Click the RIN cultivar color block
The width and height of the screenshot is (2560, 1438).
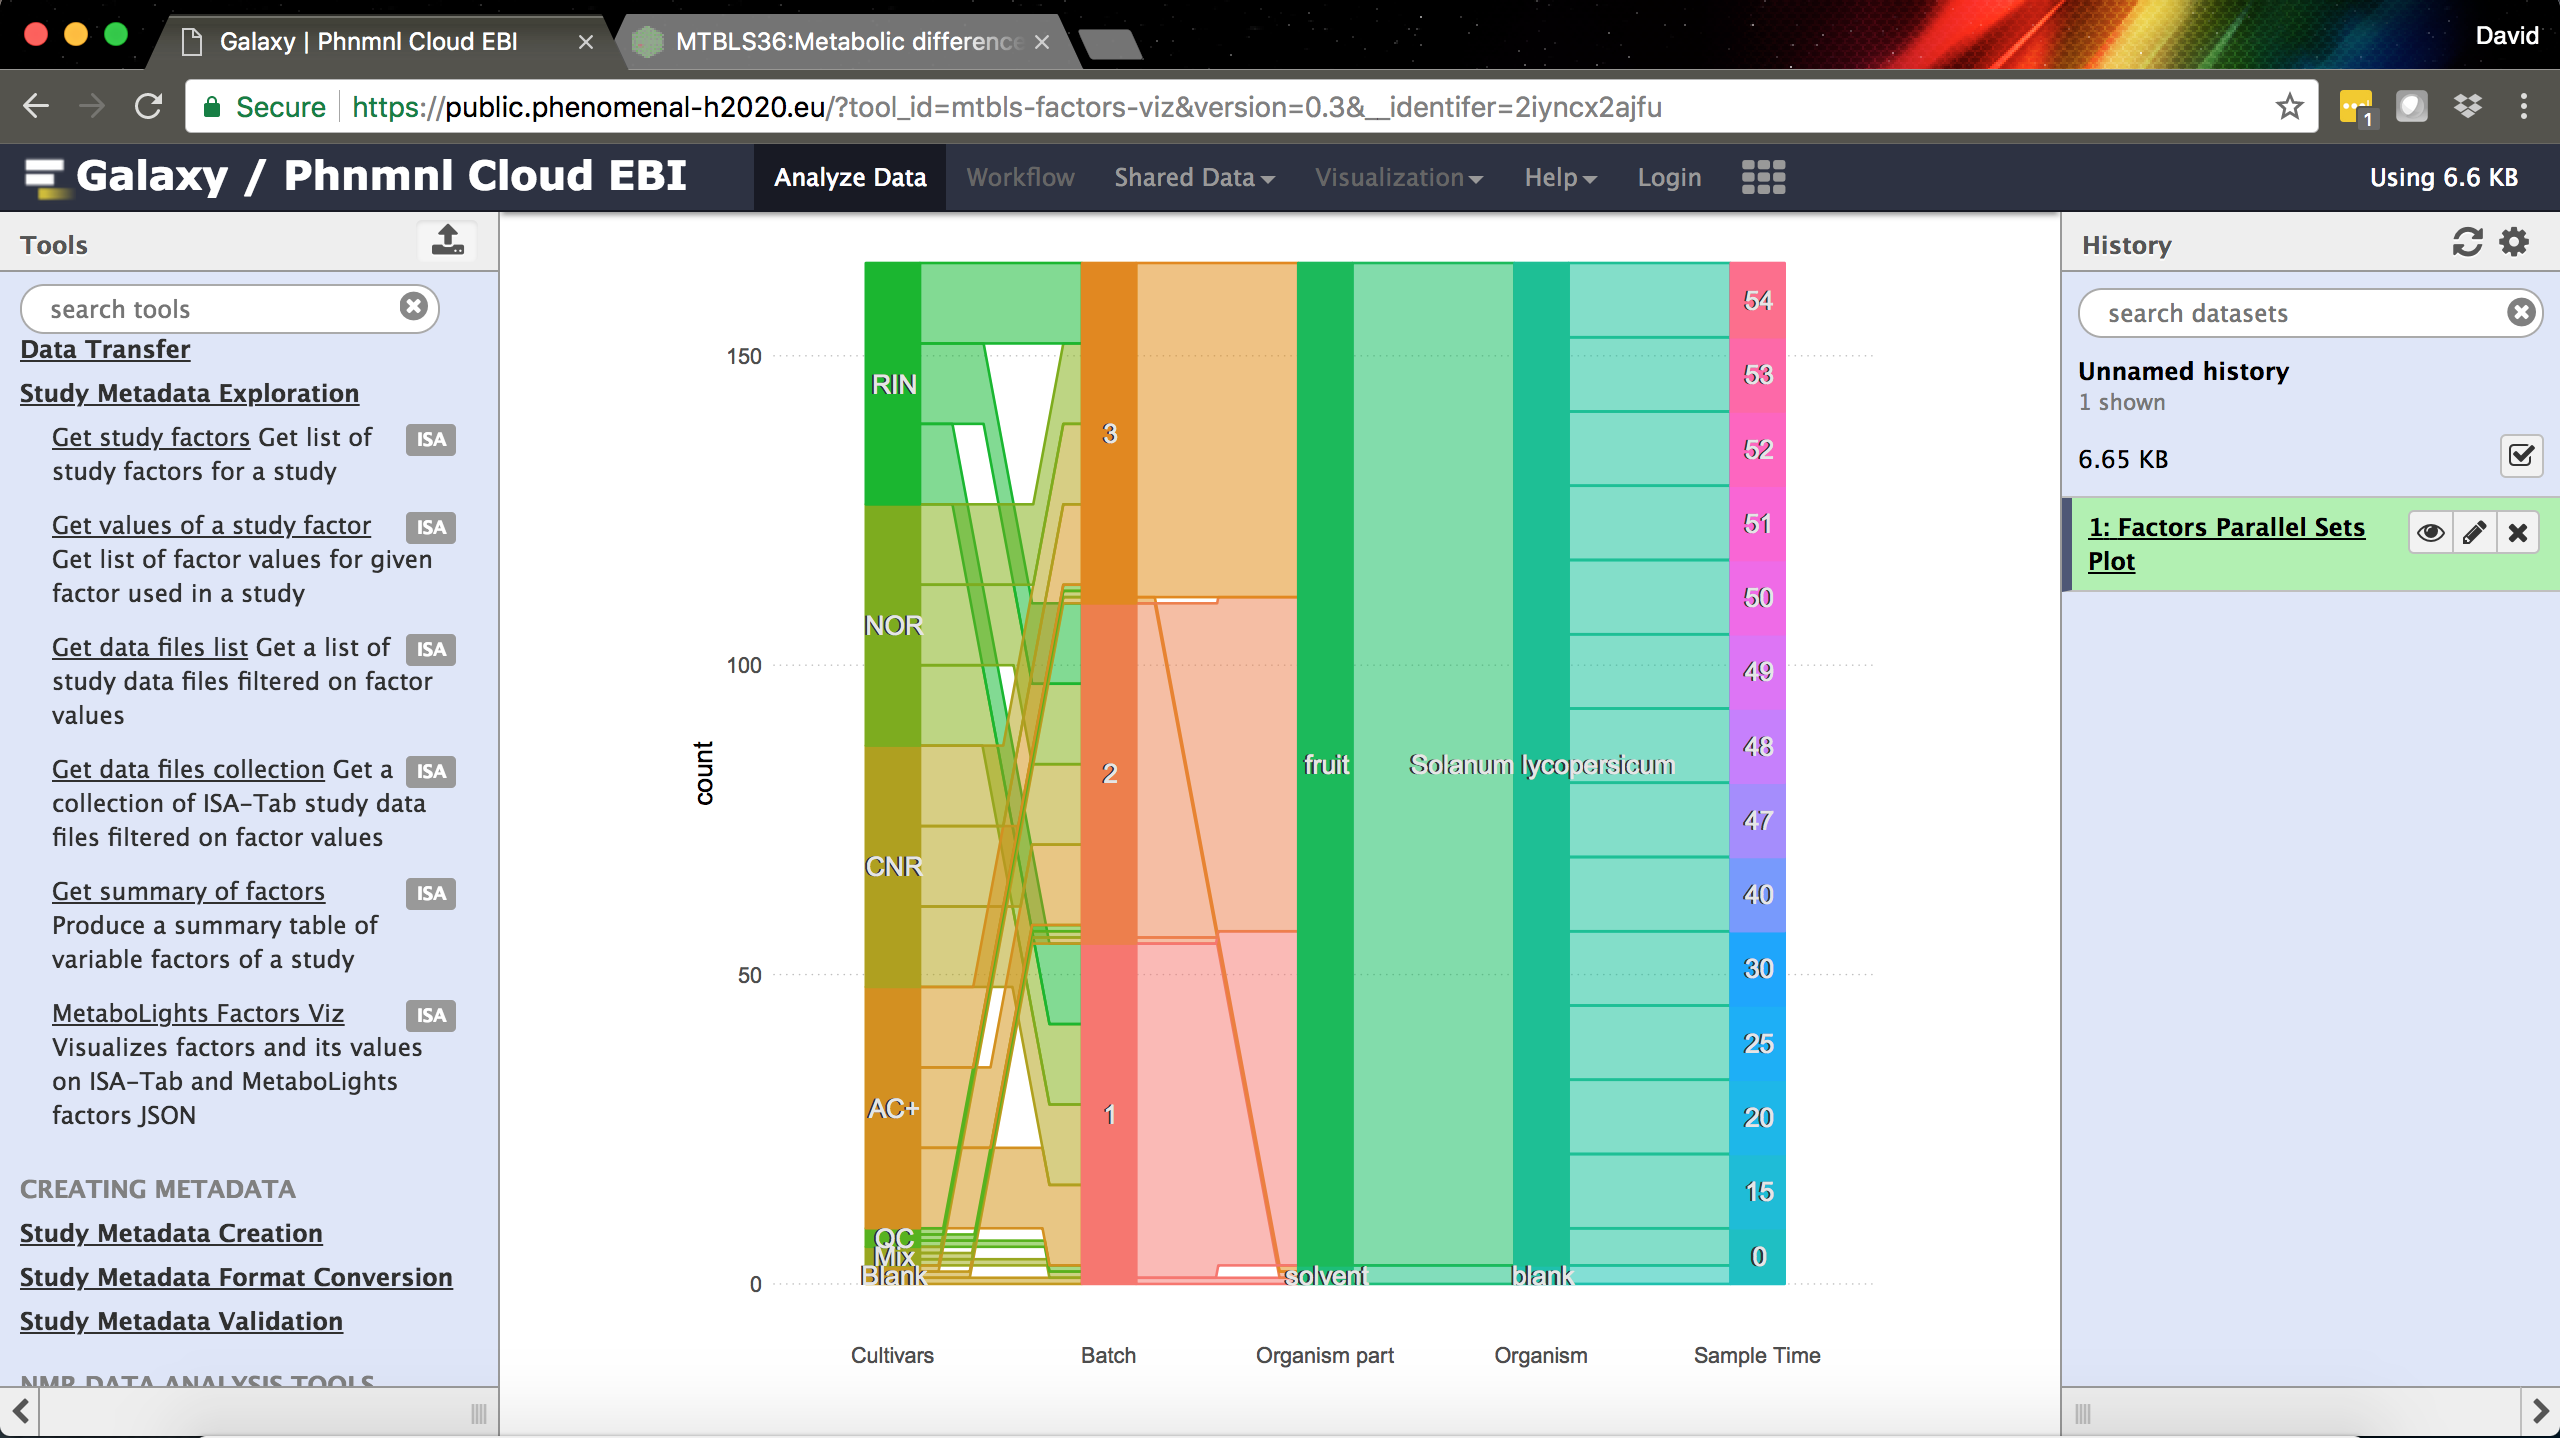pos(892,384)
